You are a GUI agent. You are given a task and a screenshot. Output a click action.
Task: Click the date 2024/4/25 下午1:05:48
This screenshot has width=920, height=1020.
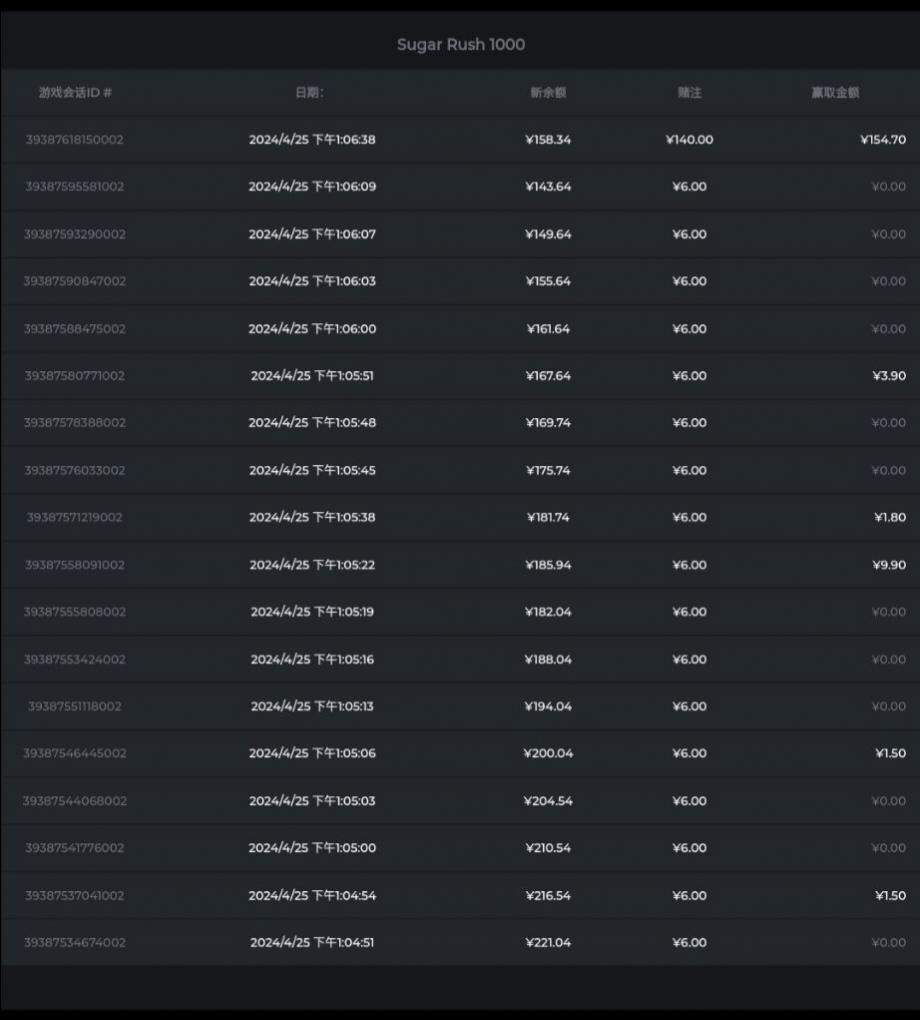312,423
